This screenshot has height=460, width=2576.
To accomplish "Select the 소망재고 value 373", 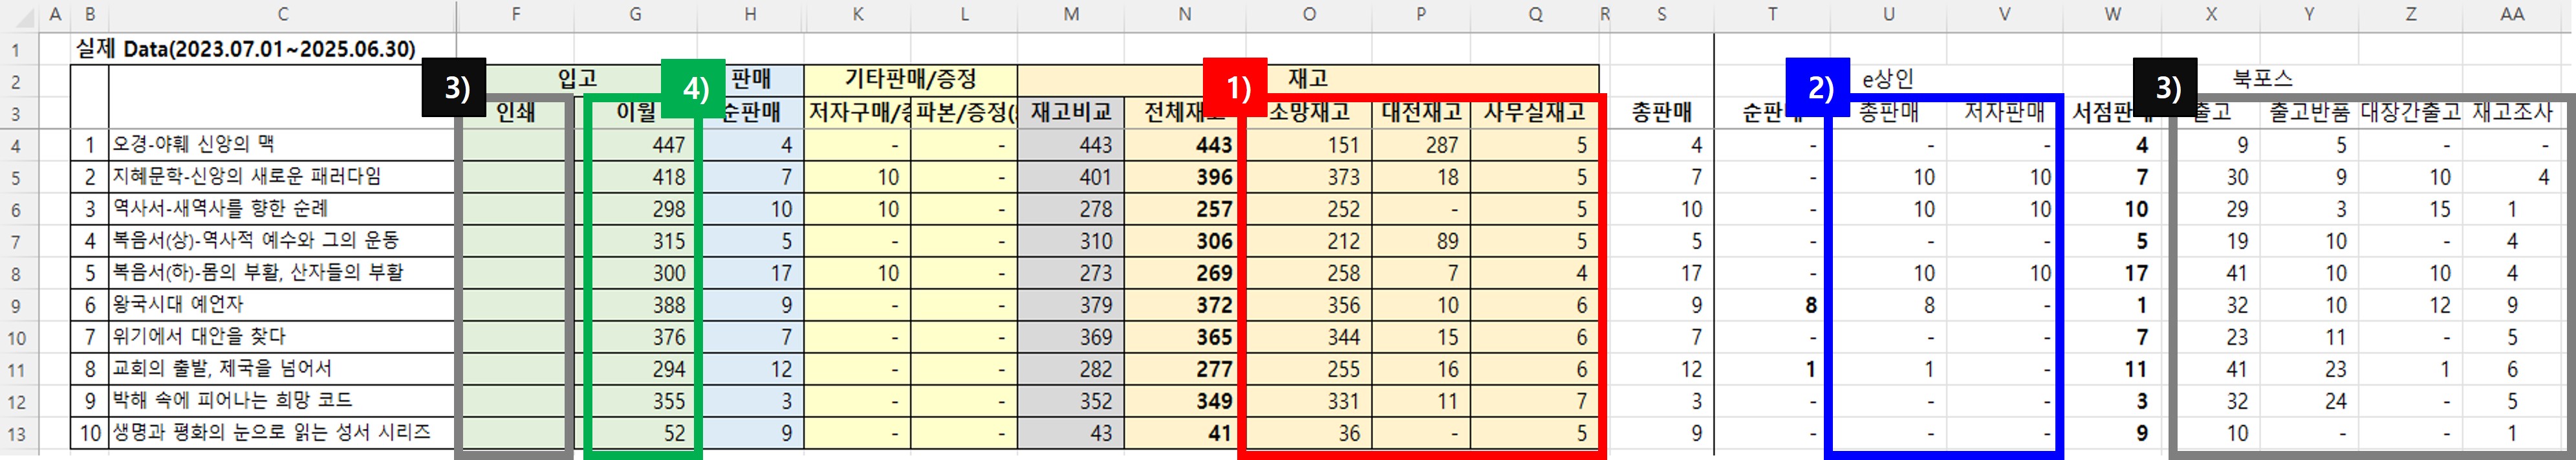I will click(x=1308, y=176).
